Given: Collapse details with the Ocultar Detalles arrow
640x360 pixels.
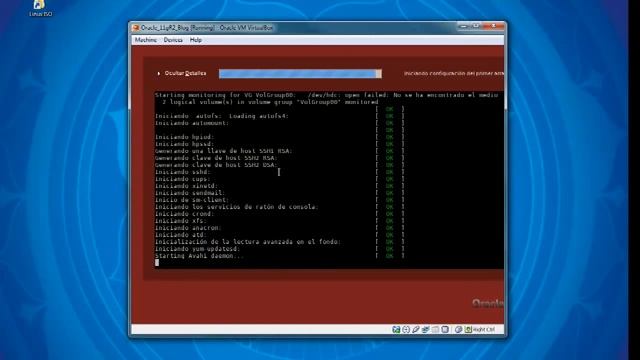Looking at the screenshot, I should coord(159,73).
